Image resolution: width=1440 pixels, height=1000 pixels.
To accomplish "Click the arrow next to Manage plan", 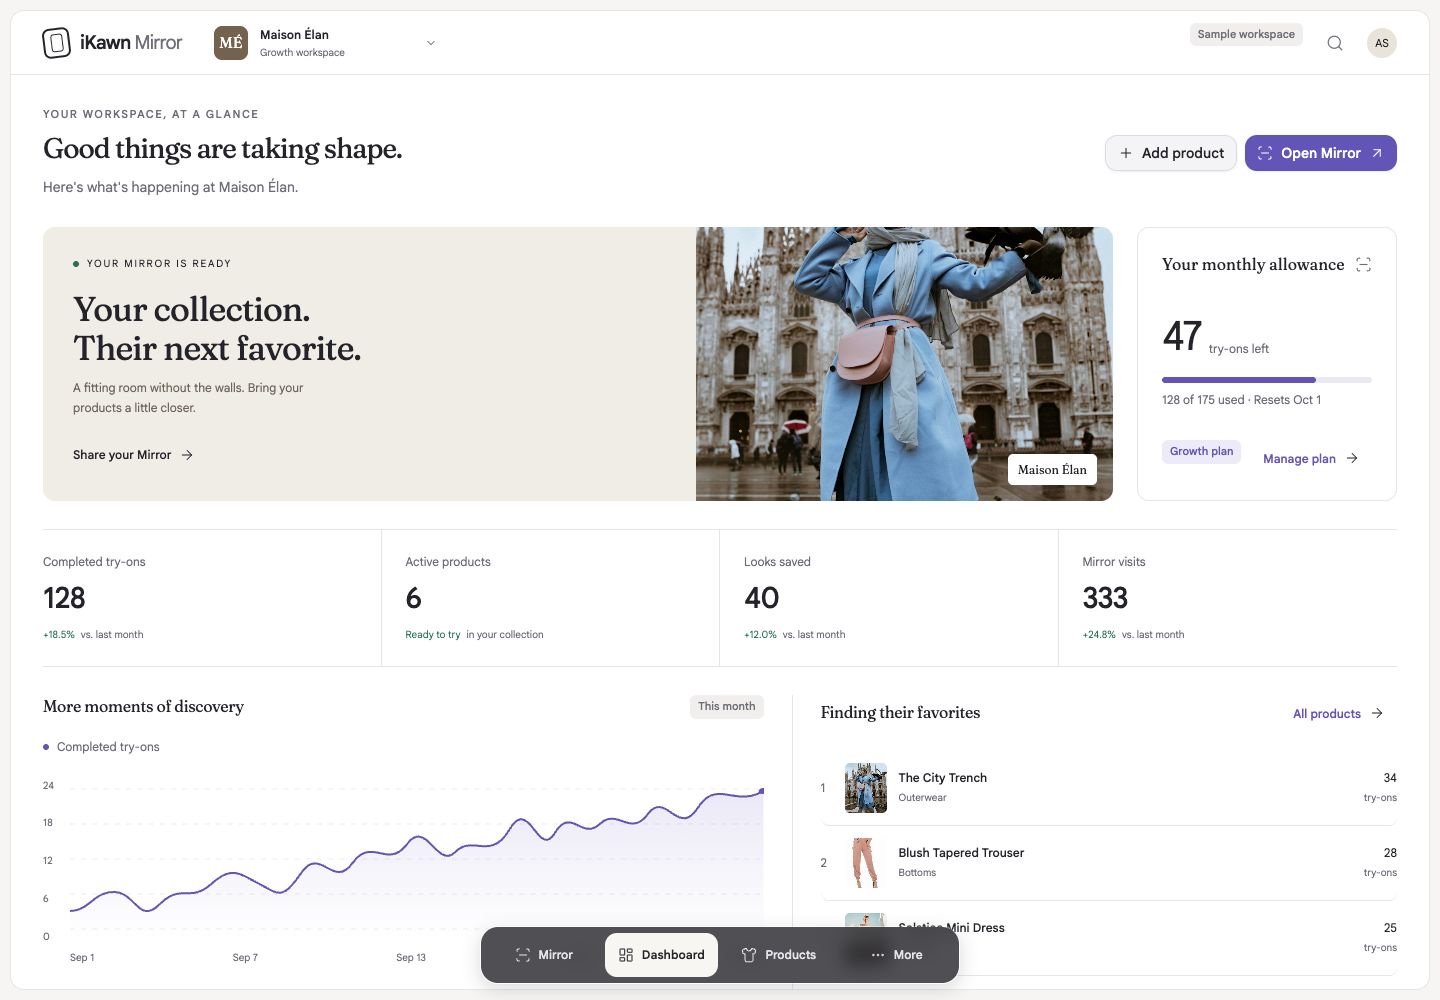I will point(1352,458).
